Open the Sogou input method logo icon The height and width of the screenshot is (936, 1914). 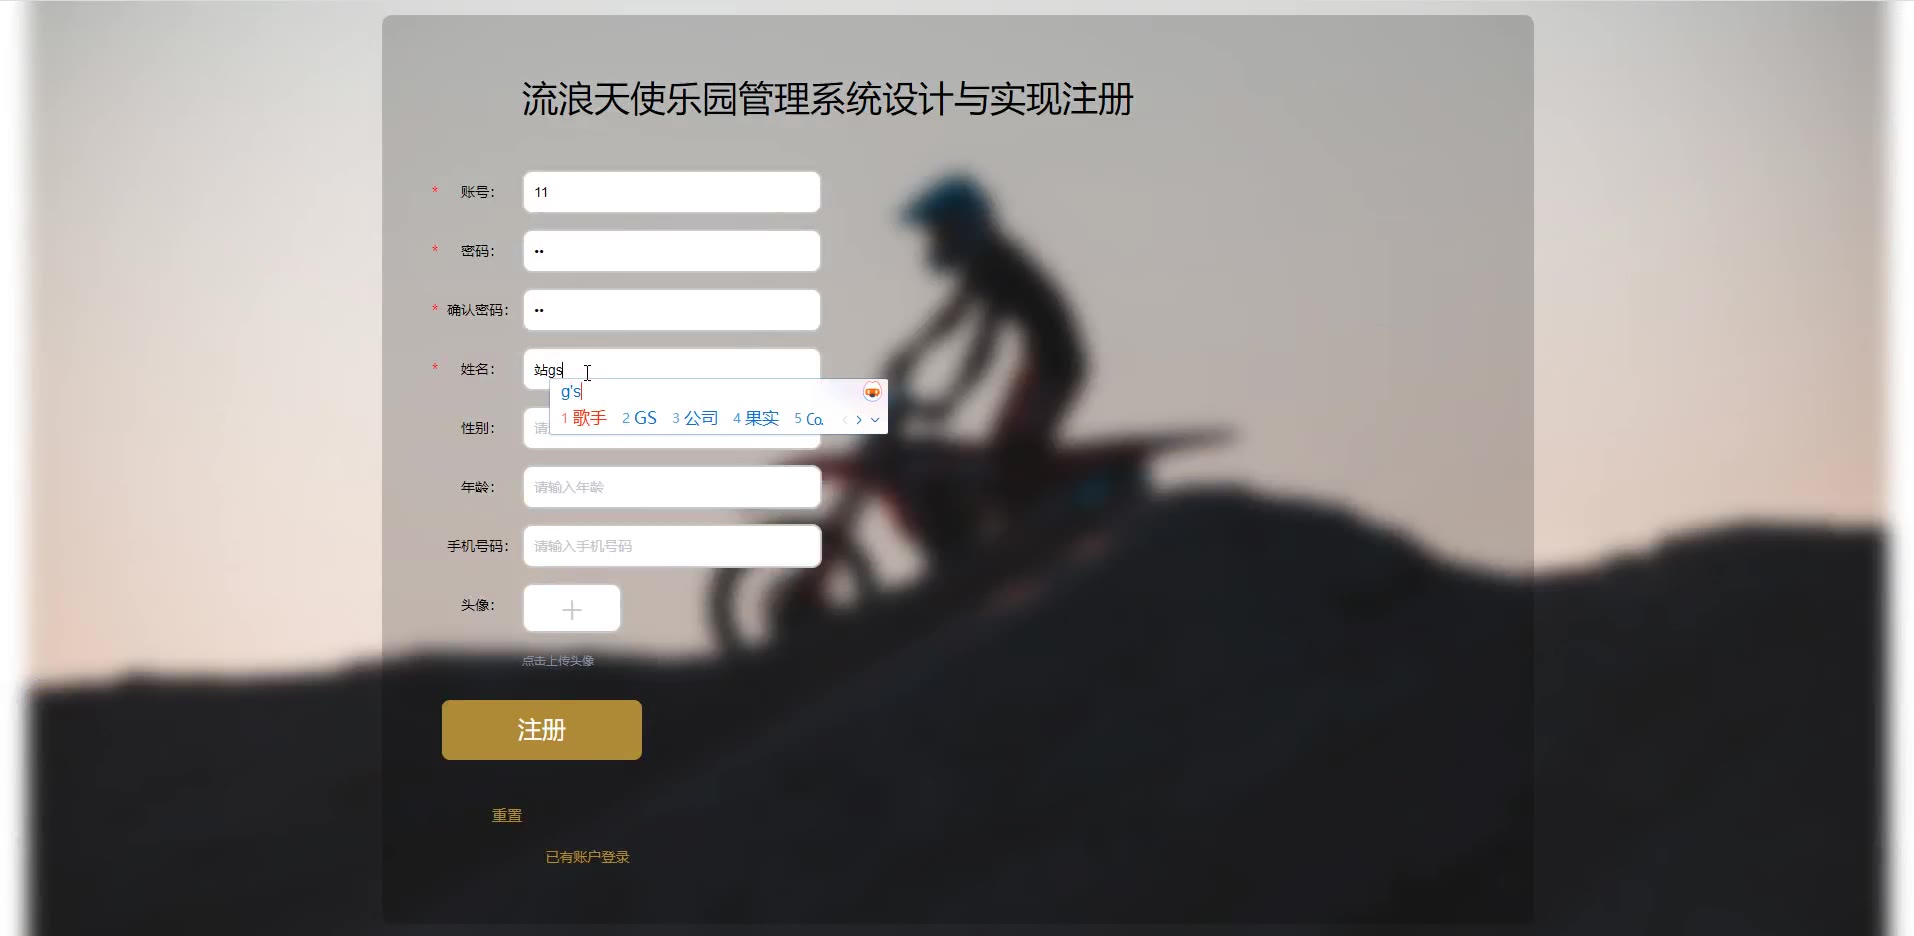(x=872, y=392)
